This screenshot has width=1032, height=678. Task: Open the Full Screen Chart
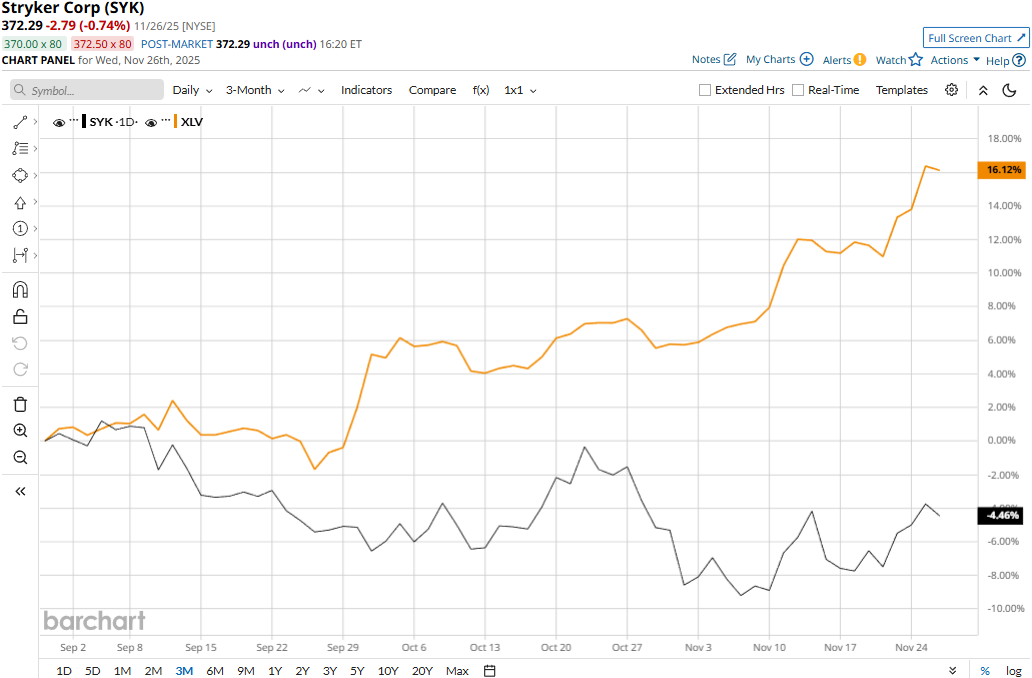click(976, 38)
